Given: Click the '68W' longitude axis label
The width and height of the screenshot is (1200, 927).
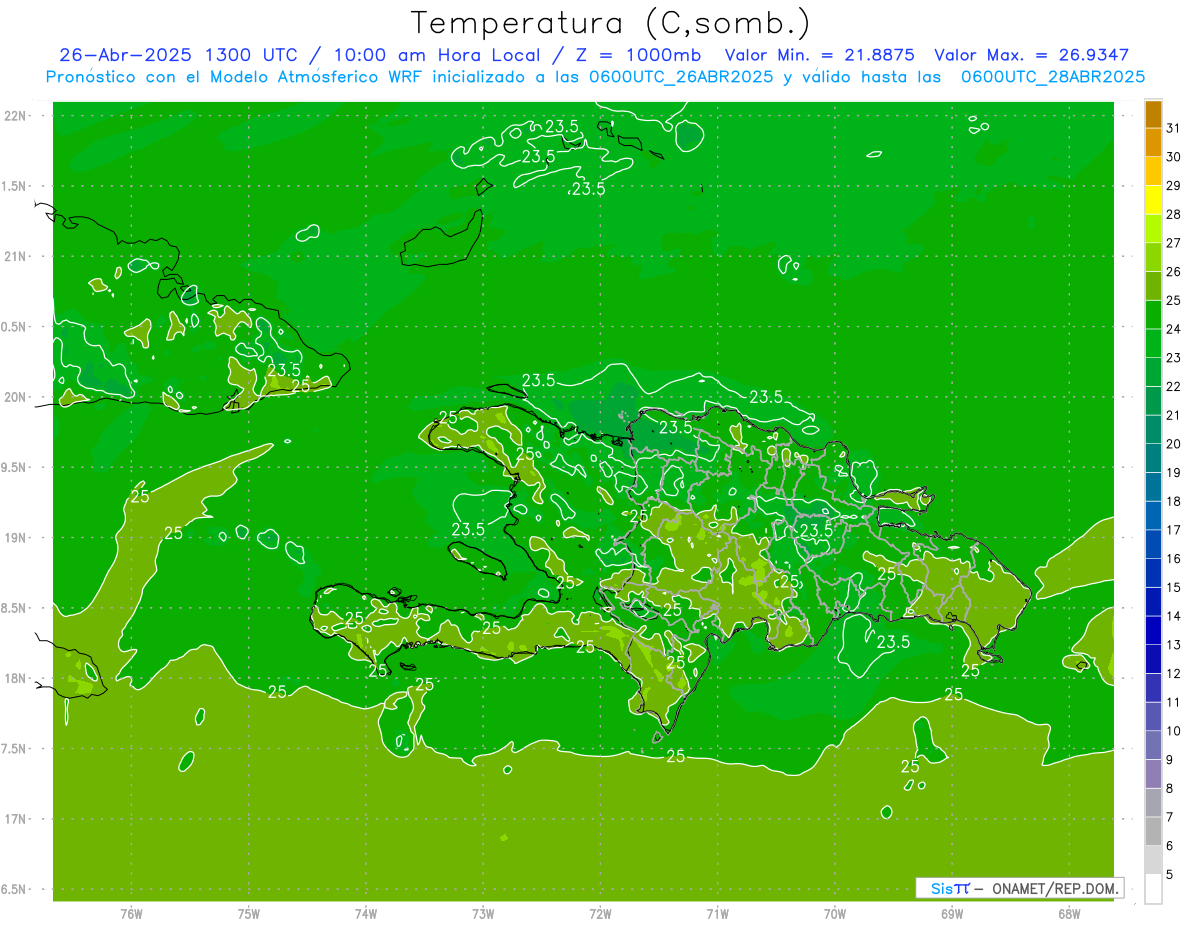Looking at the screenshot, I should pos(1069,914).
